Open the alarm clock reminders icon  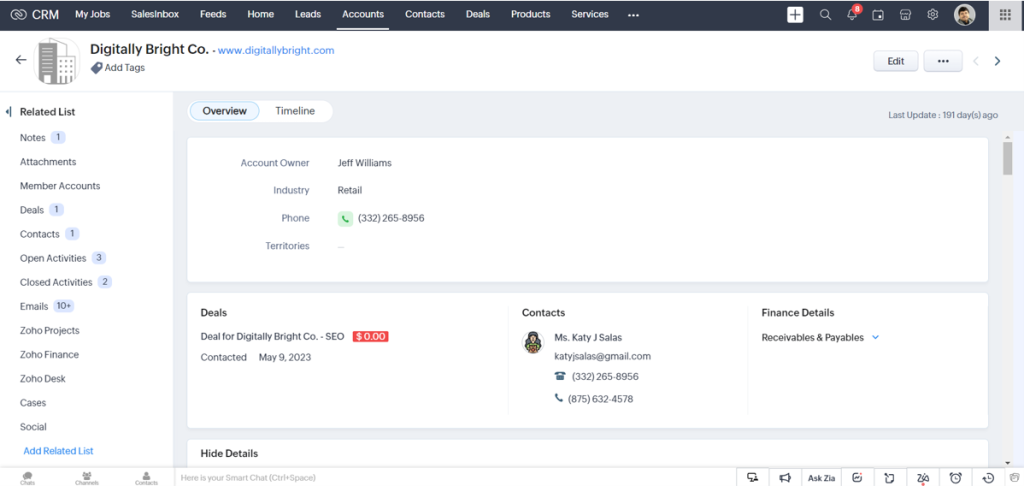click(955, 478)
